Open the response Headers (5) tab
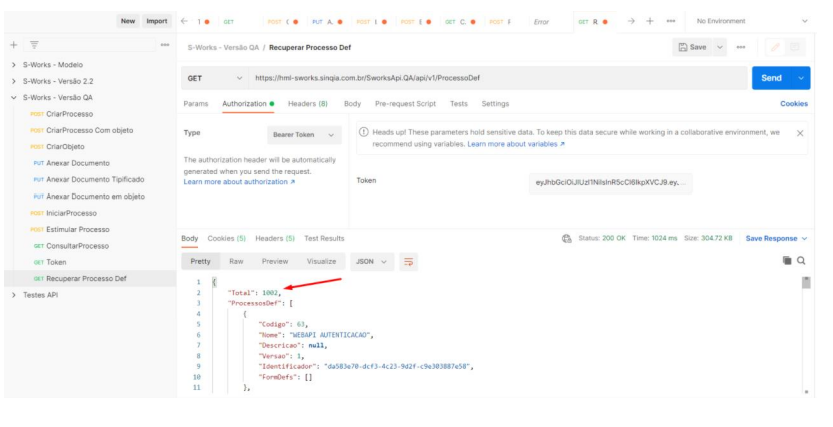 (x=275, y=238)
